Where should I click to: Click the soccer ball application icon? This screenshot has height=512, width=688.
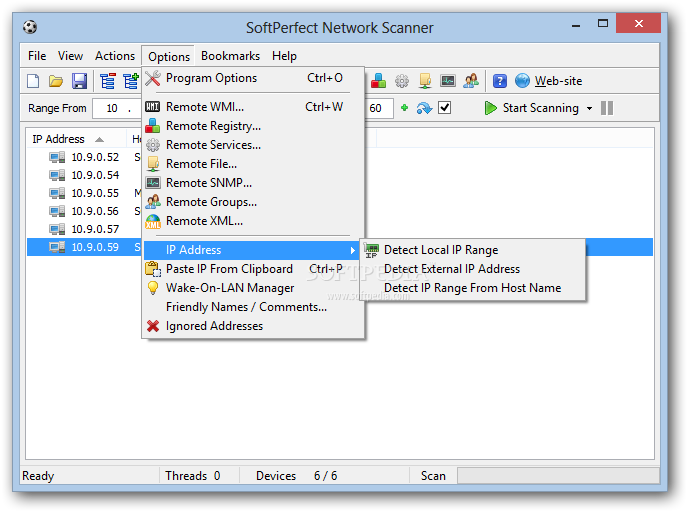point(30,27)
